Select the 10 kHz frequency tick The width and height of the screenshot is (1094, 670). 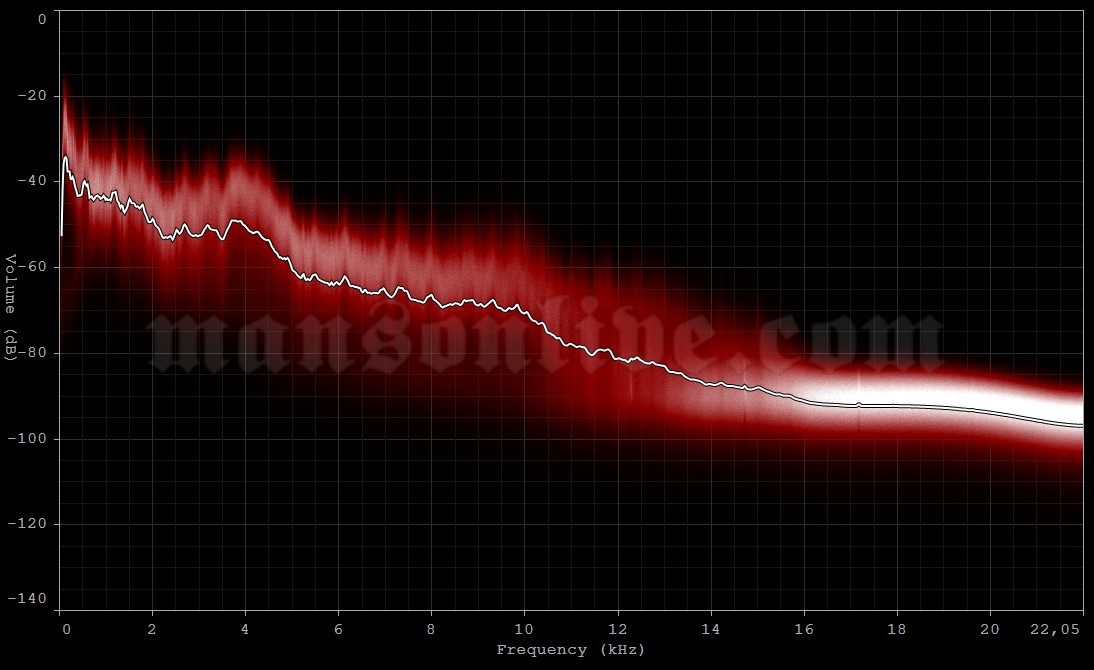click(522, 631)
